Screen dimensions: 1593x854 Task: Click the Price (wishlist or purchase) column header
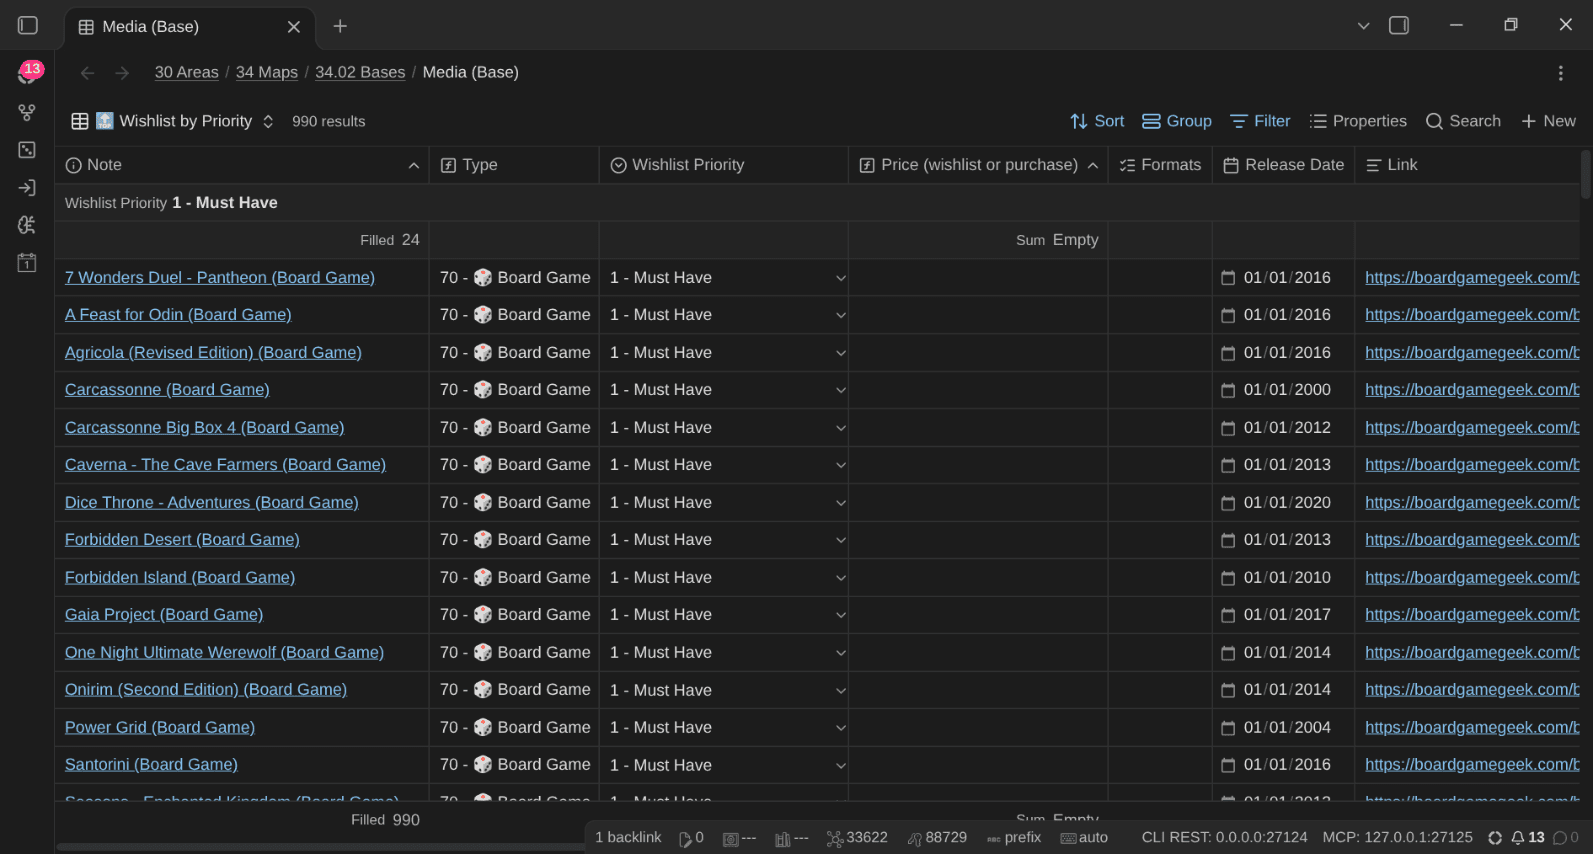click(x=978, y=165)
